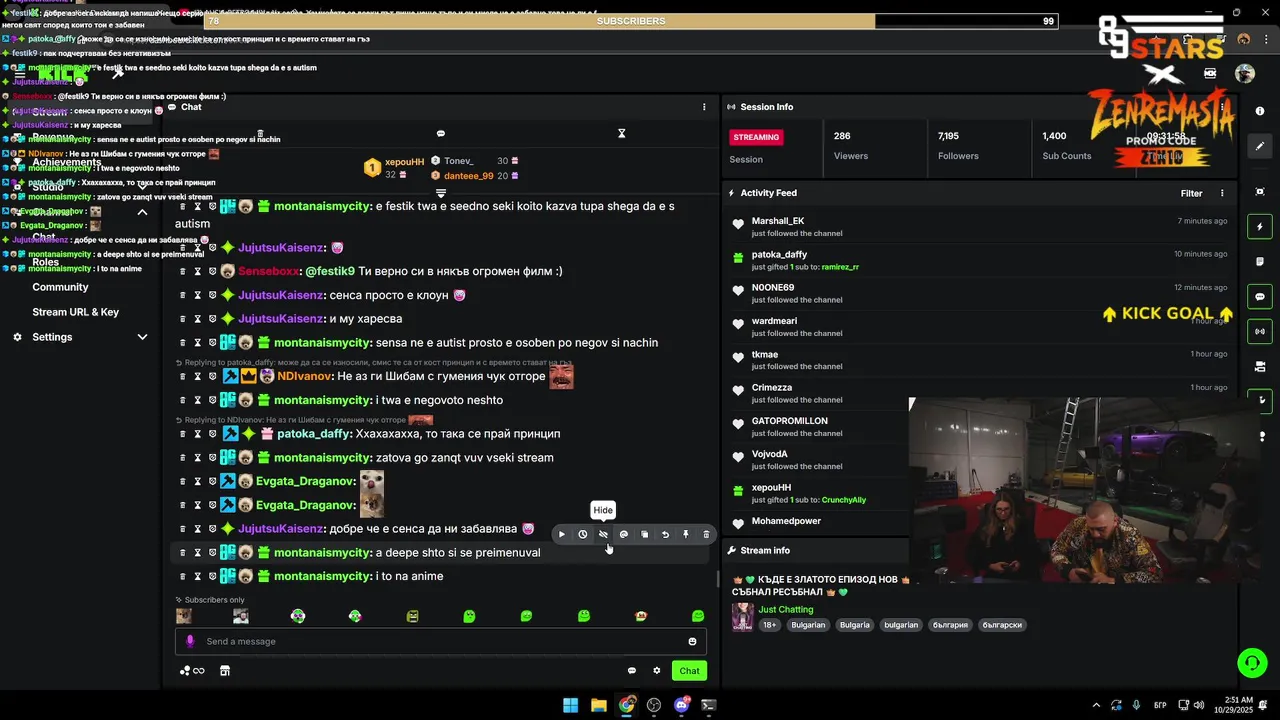Click the pencil edit icon in right sidebar

(1260, 146)
